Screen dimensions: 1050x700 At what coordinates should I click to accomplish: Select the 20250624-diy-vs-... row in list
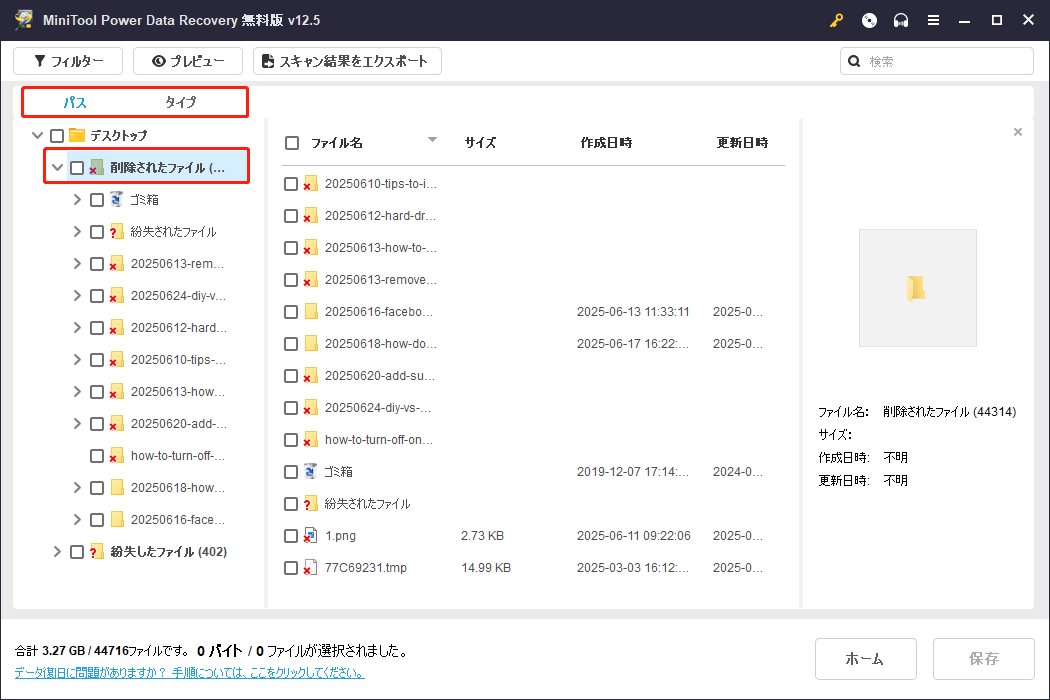point(534,408)
